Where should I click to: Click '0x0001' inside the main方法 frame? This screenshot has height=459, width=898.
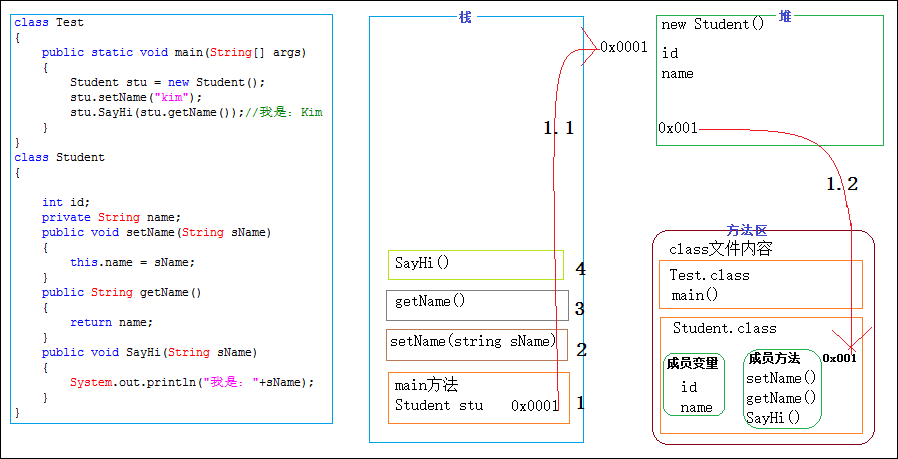pyautogui.click(x=535, y=406)
